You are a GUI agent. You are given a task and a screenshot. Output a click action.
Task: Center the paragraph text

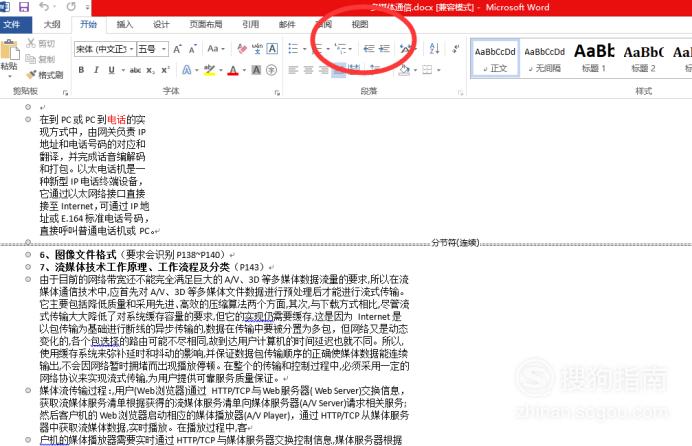tap(308, 70)
